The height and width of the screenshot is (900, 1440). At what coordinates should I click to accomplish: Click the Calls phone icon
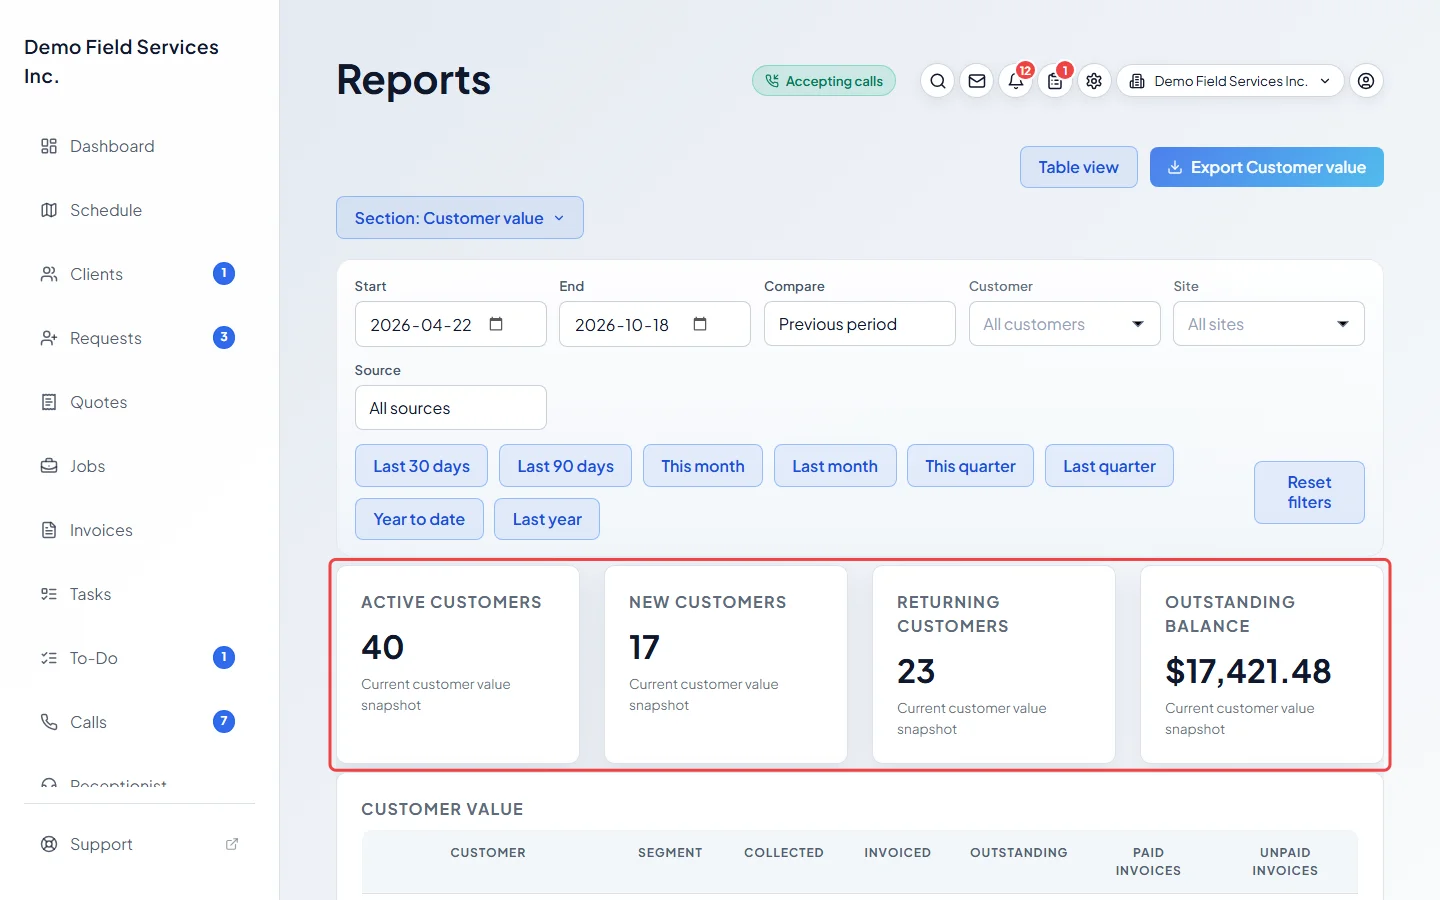tap(49, 722)
